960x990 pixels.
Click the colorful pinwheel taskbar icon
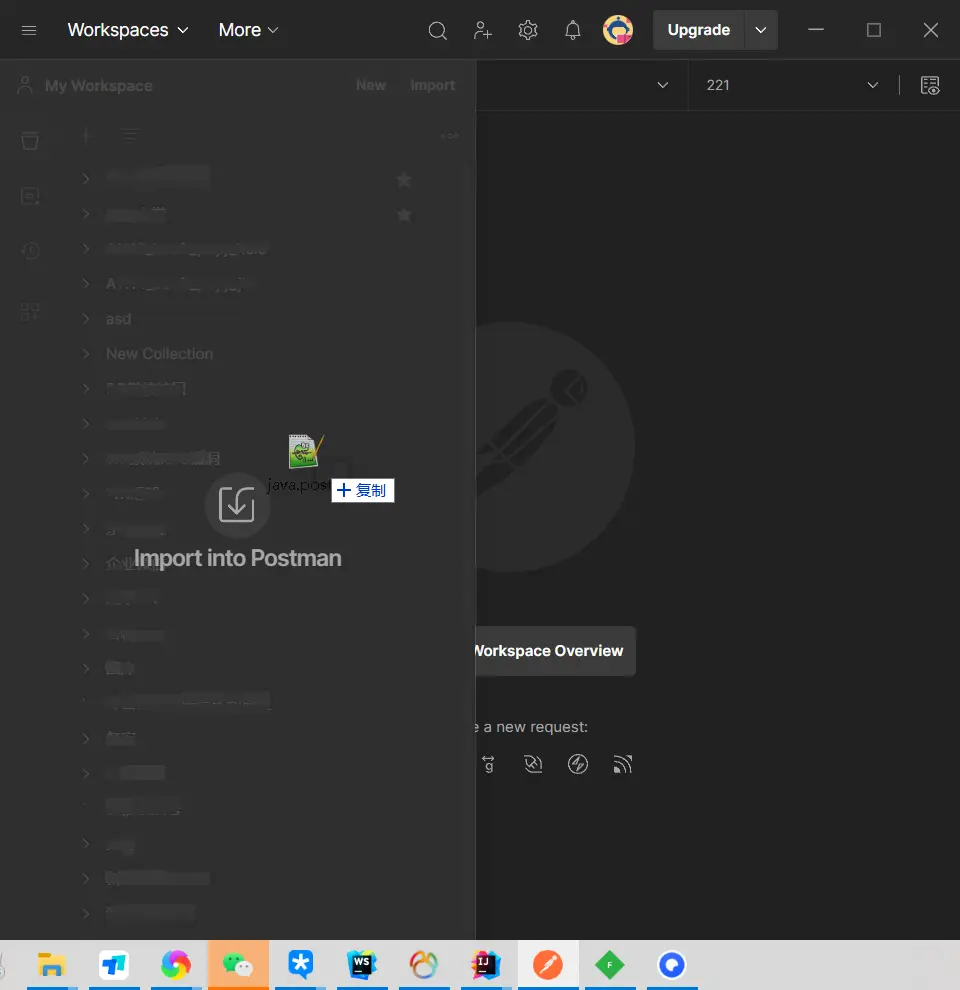coord(176,964)
